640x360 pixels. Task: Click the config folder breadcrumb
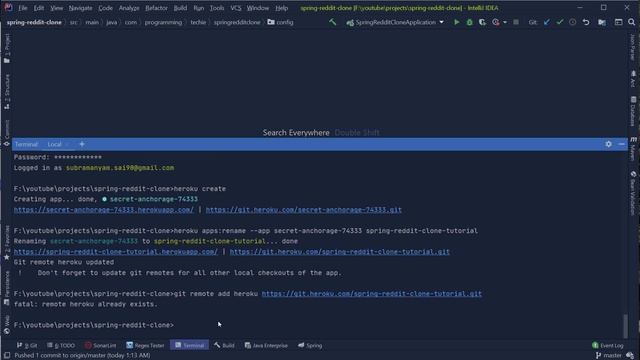(x=280, y=22)
